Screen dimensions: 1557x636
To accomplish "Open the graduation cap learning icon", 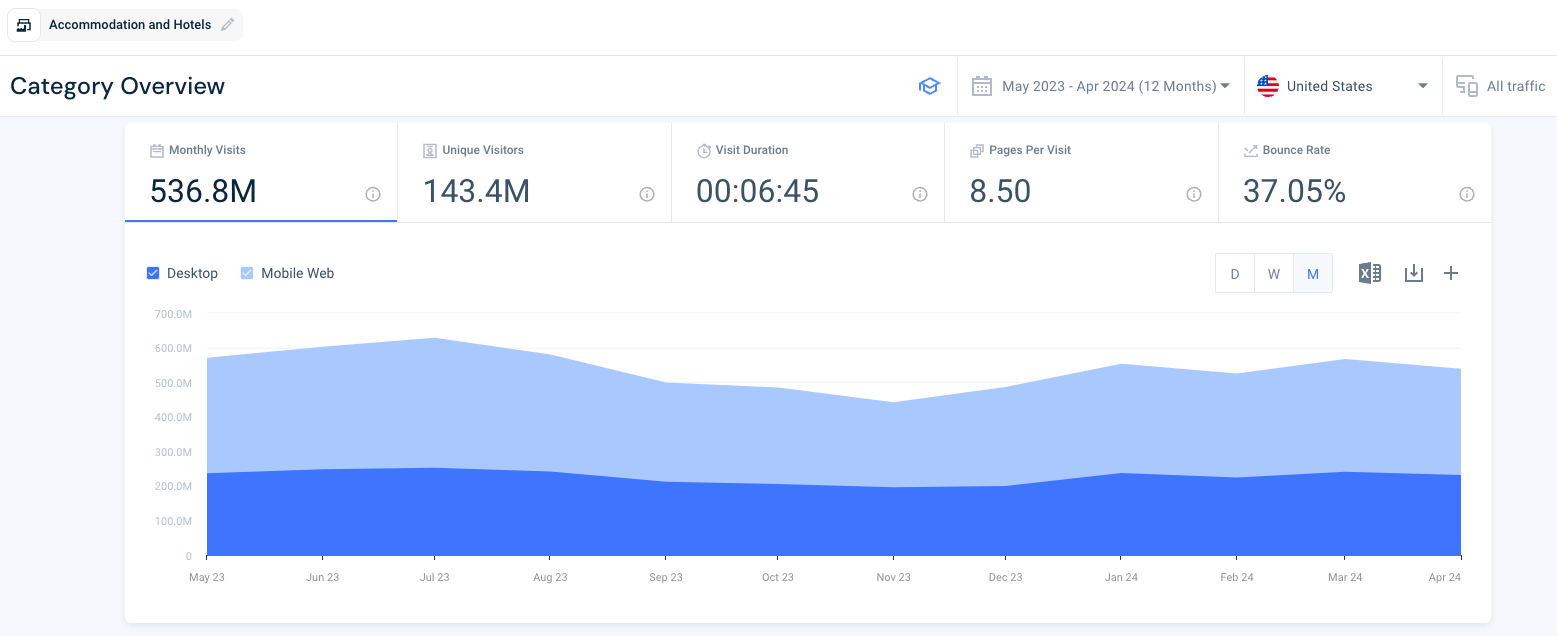I will point(929,86).
